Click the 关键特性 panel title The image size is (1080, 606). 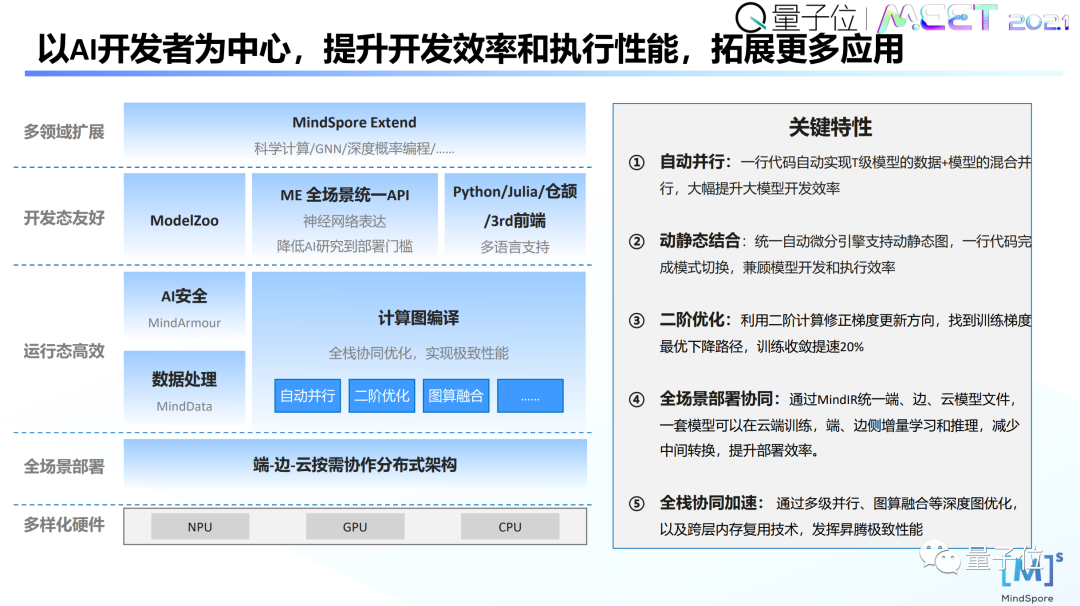pyautogui.click(x=830, y=127)
